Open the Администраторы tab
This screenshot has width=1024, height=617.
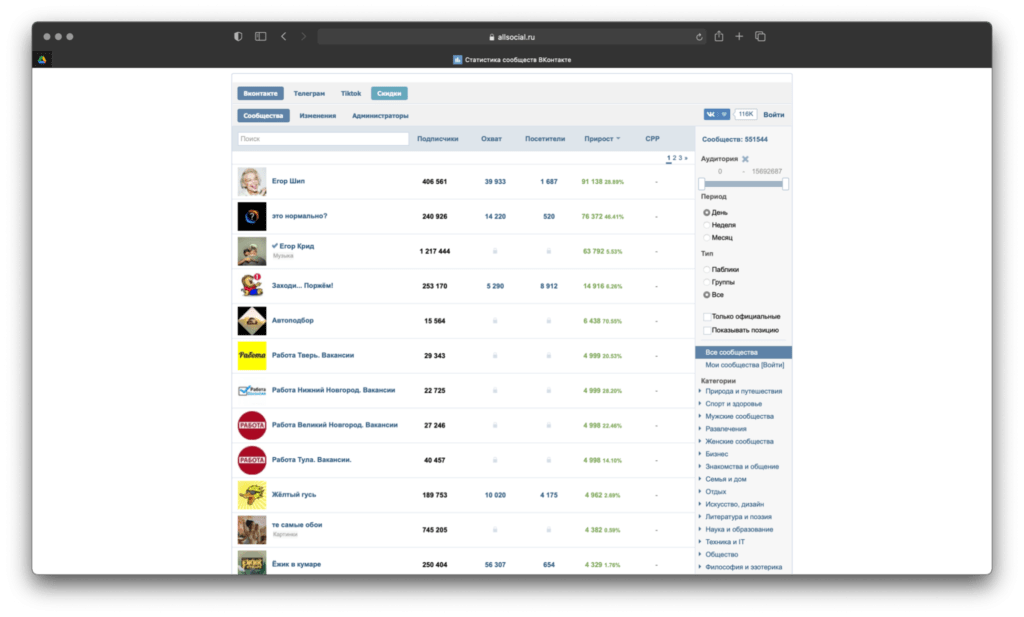pyautogui.click(x=380, y=116)
